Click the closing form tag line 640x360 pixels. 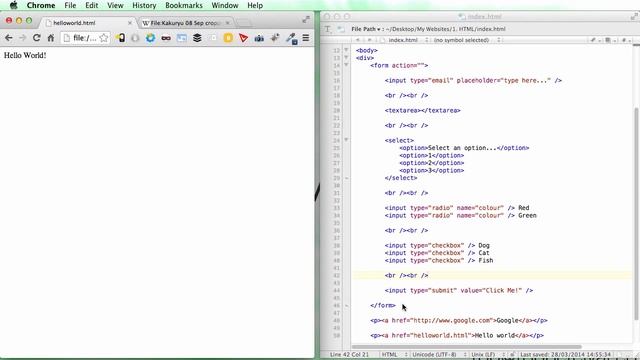(383, 305)
